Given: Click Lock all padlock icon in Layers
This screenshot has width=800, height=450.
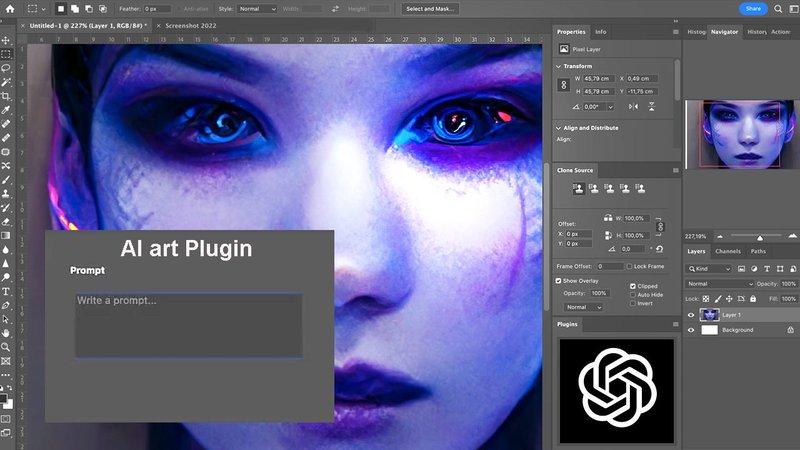Looking at the screenshot, I should coord(753,298).
